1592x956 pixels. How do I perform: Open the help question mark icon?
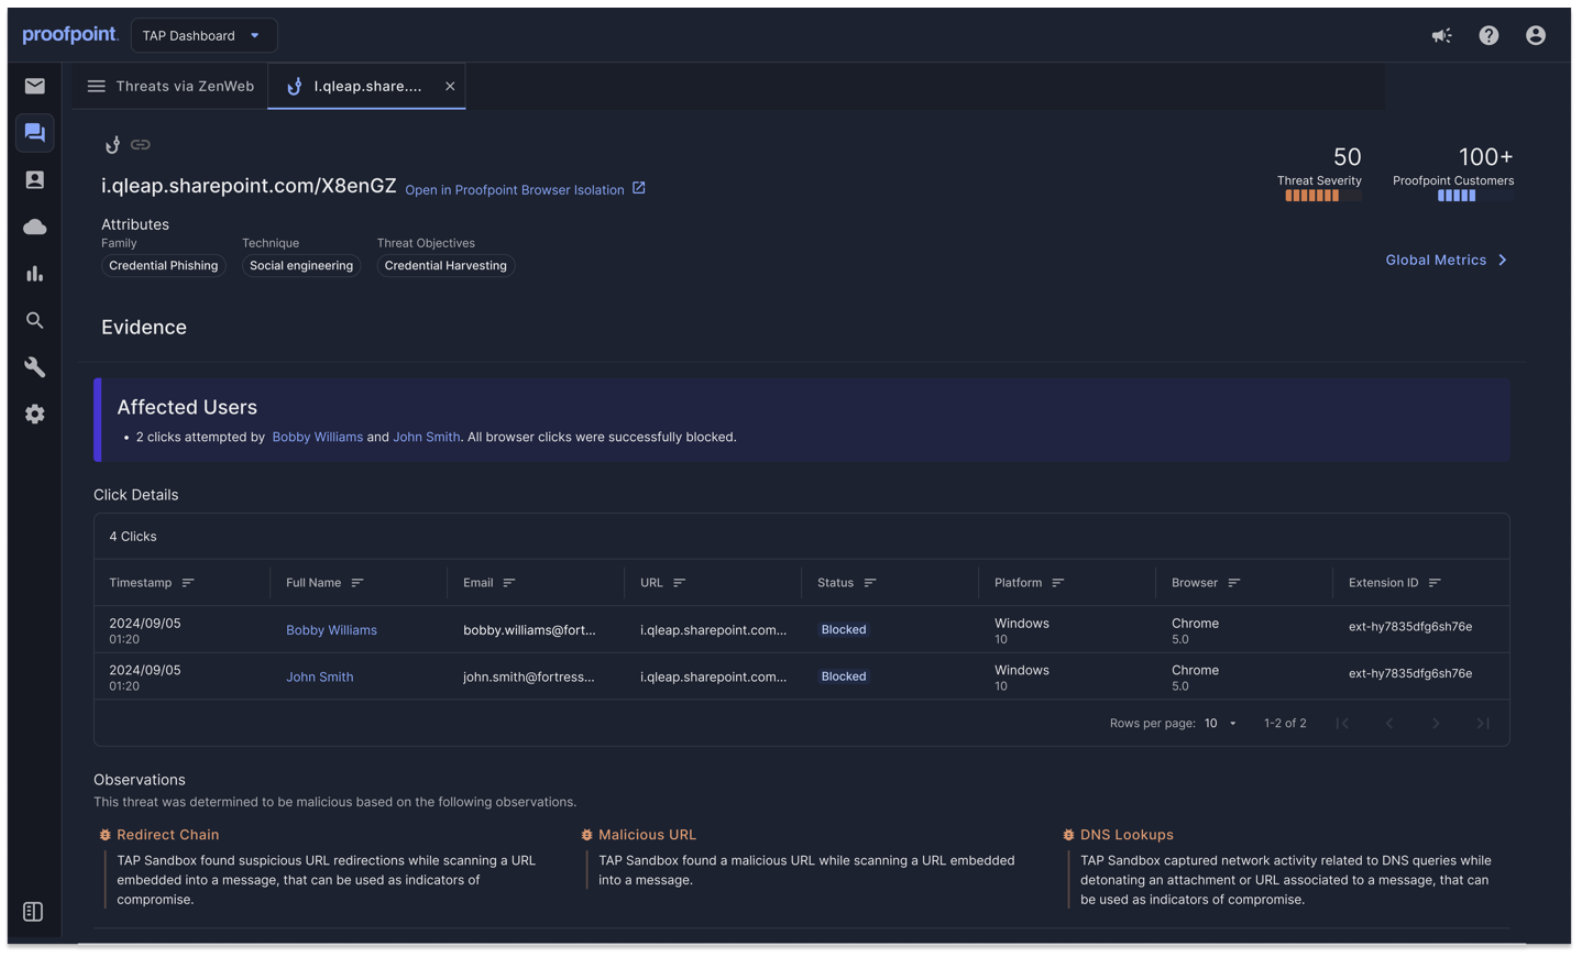click(1489, 36)
